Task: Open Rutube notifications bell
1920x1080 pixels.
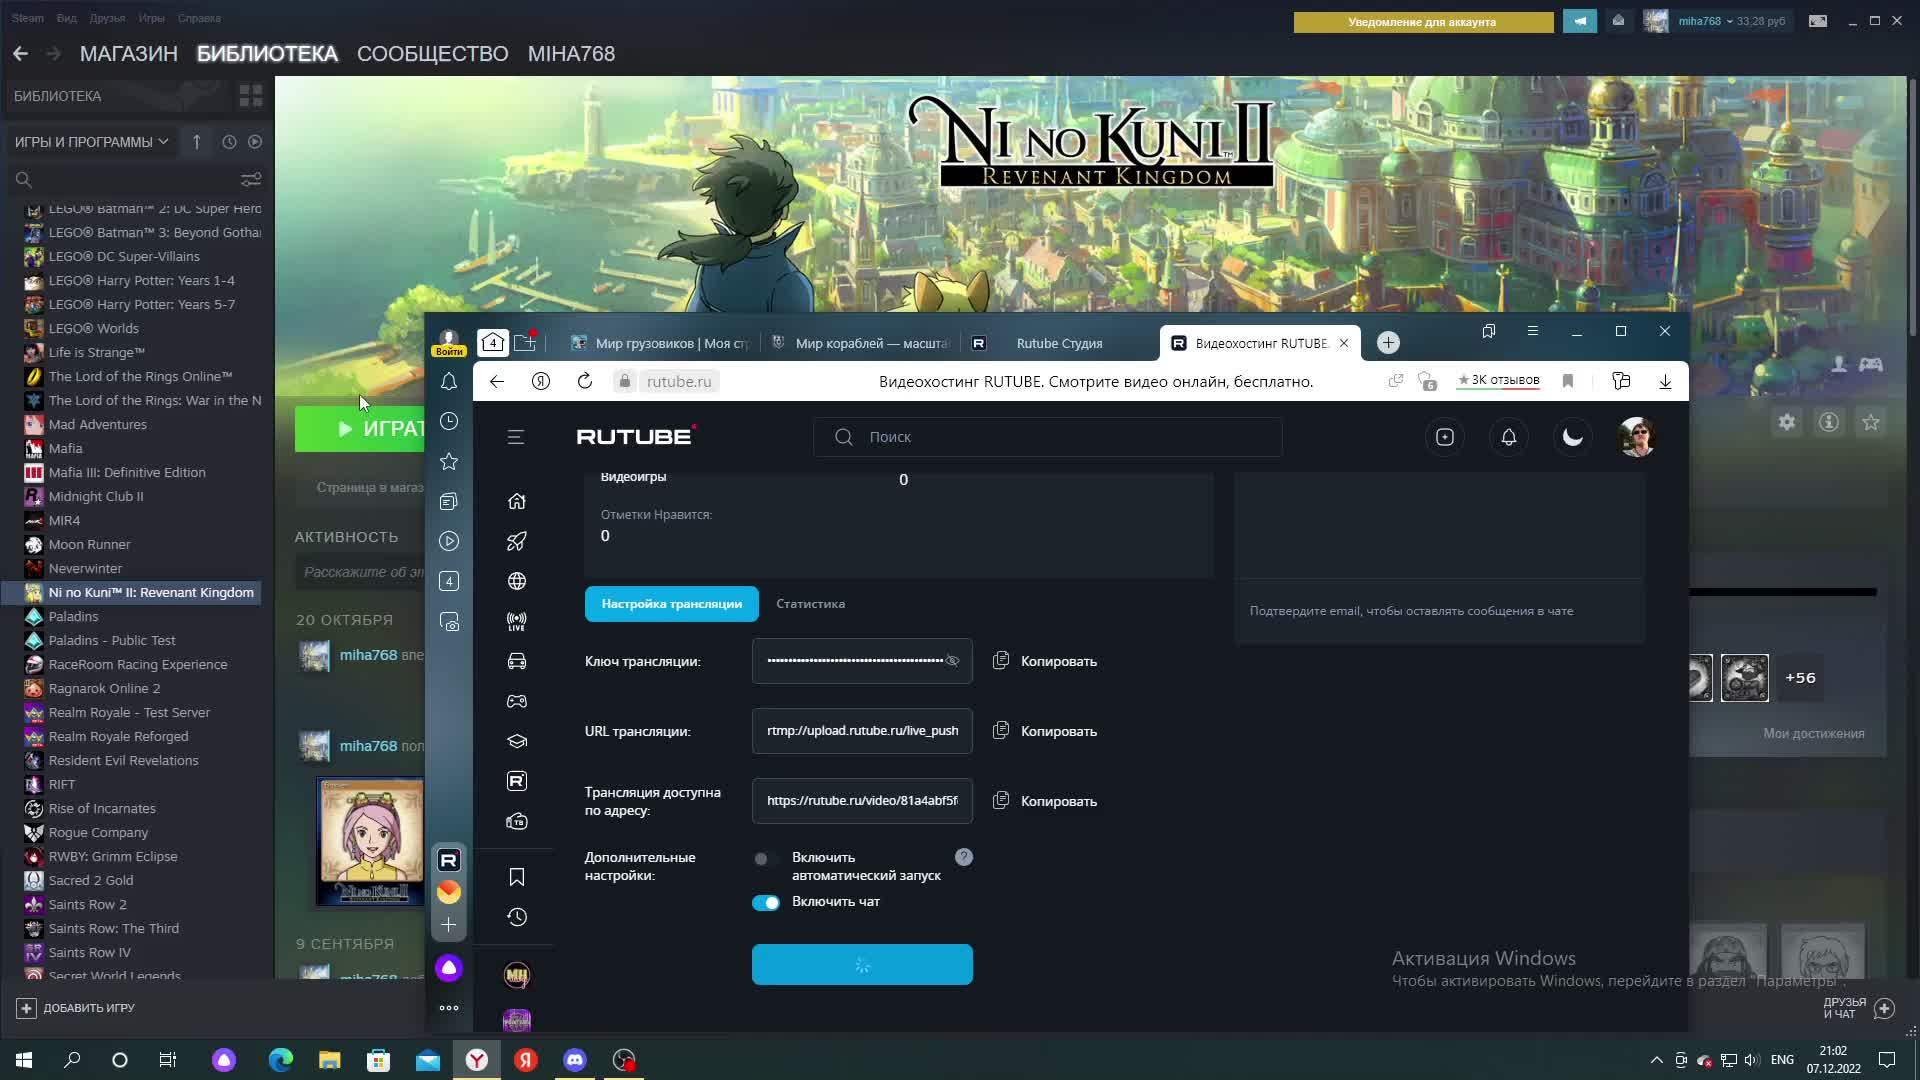Action: coord(1509,437)
